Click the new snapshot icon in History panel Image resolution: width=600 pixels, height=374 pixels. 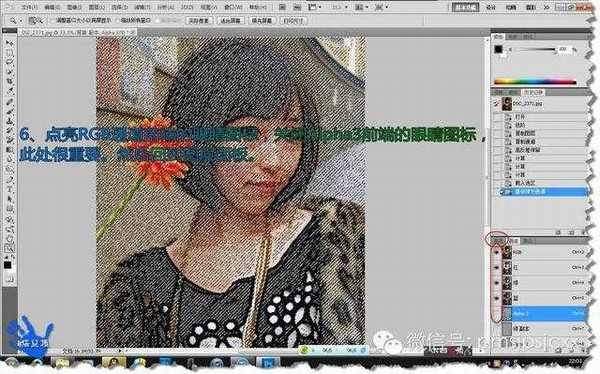point(571,232)
